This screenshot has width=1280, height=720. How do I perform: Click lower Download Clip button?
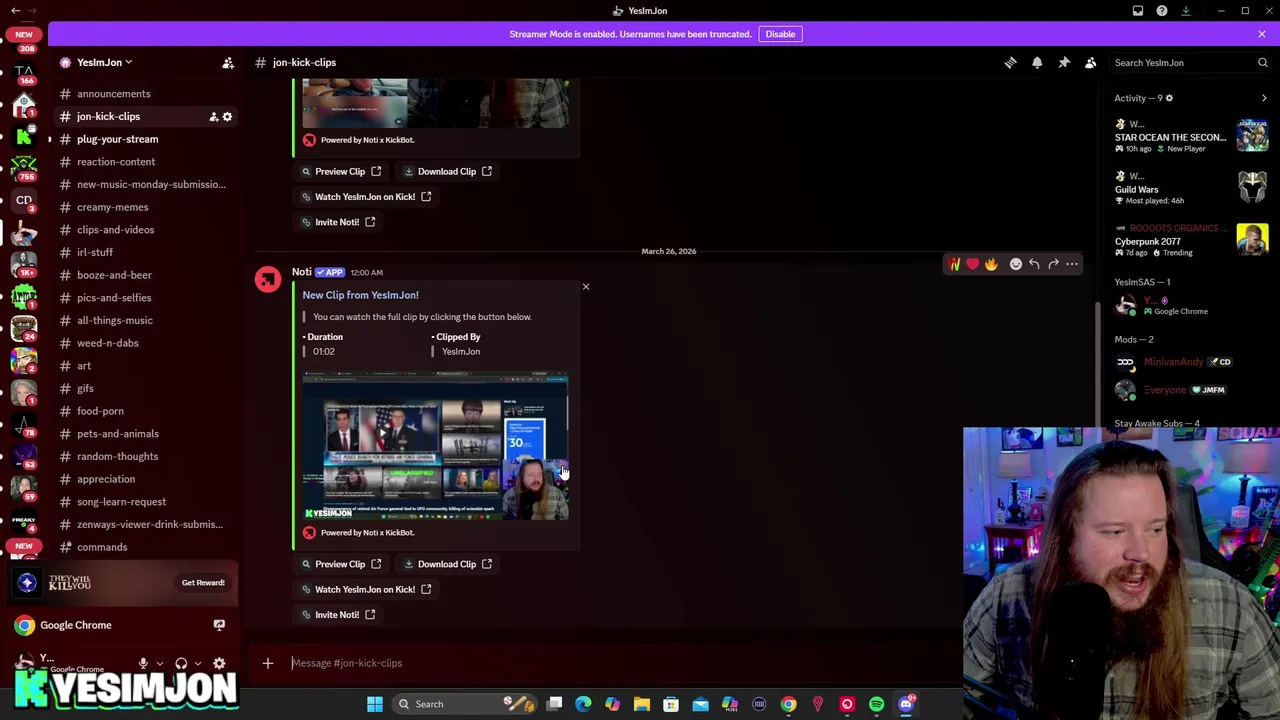(449, 564)
